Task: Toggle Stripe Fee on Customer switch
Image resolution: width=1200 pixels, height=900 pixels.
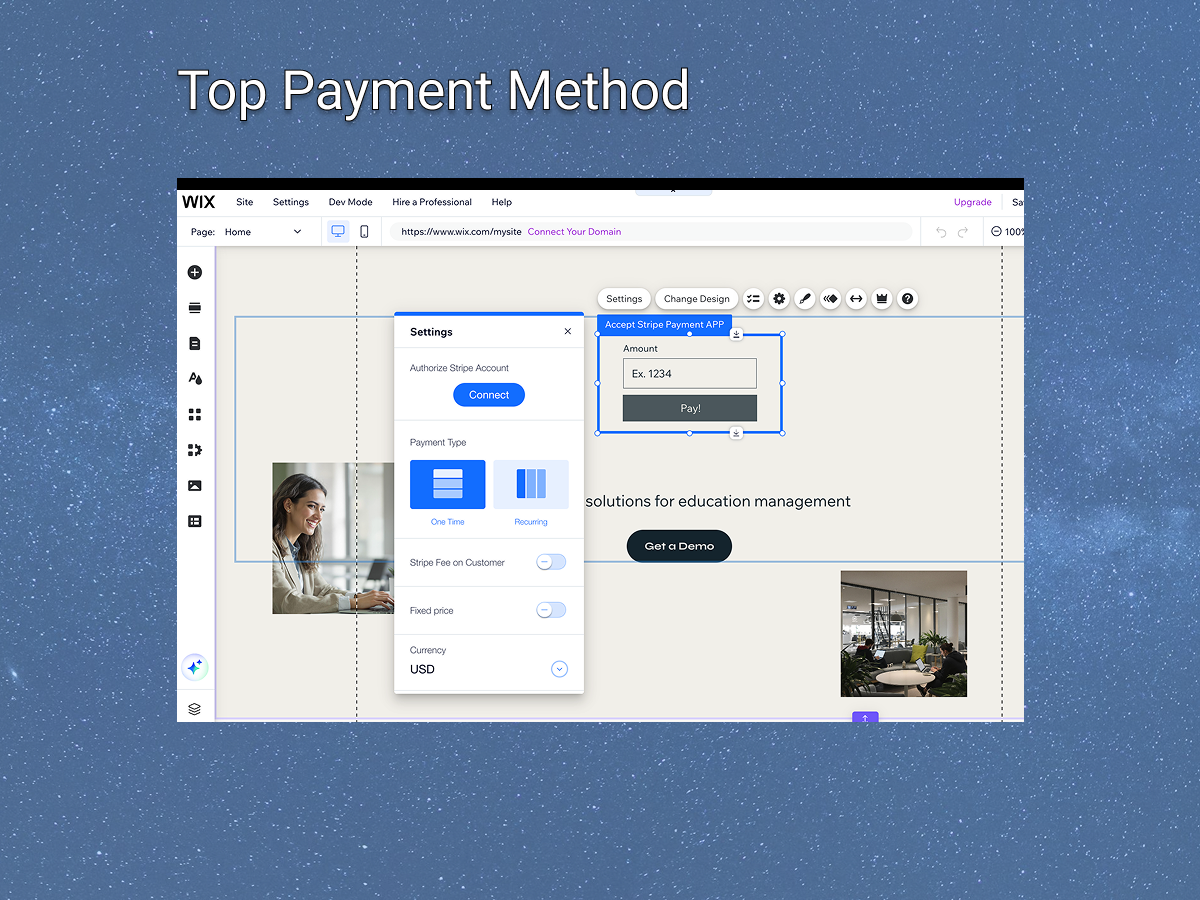Action: (551, 562)
